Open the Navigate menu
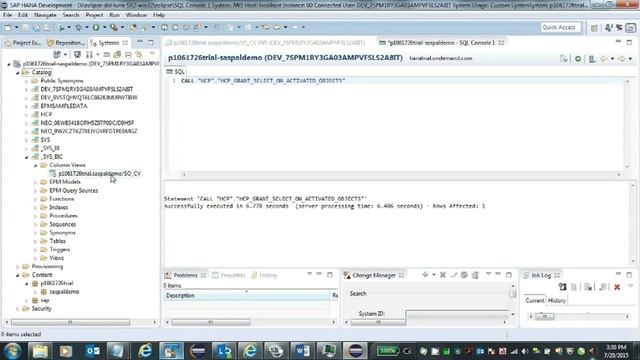Image resolution: width=640 pixels, height=360 pixels. coord(45,15)
